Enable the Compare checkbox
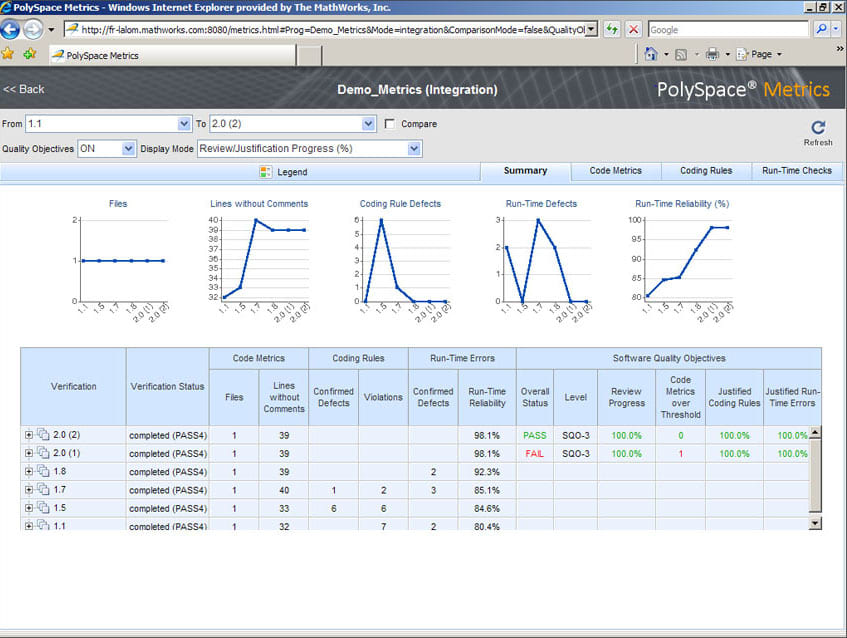The image size is (847, 638). click(x=388, y=124)
